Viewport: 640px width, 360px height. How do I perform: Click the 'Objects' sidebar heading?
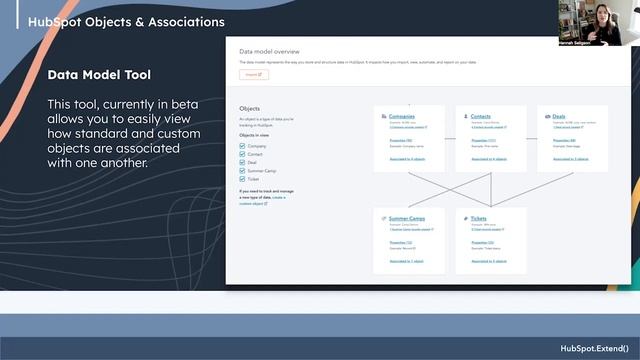(x=249, y=109)
